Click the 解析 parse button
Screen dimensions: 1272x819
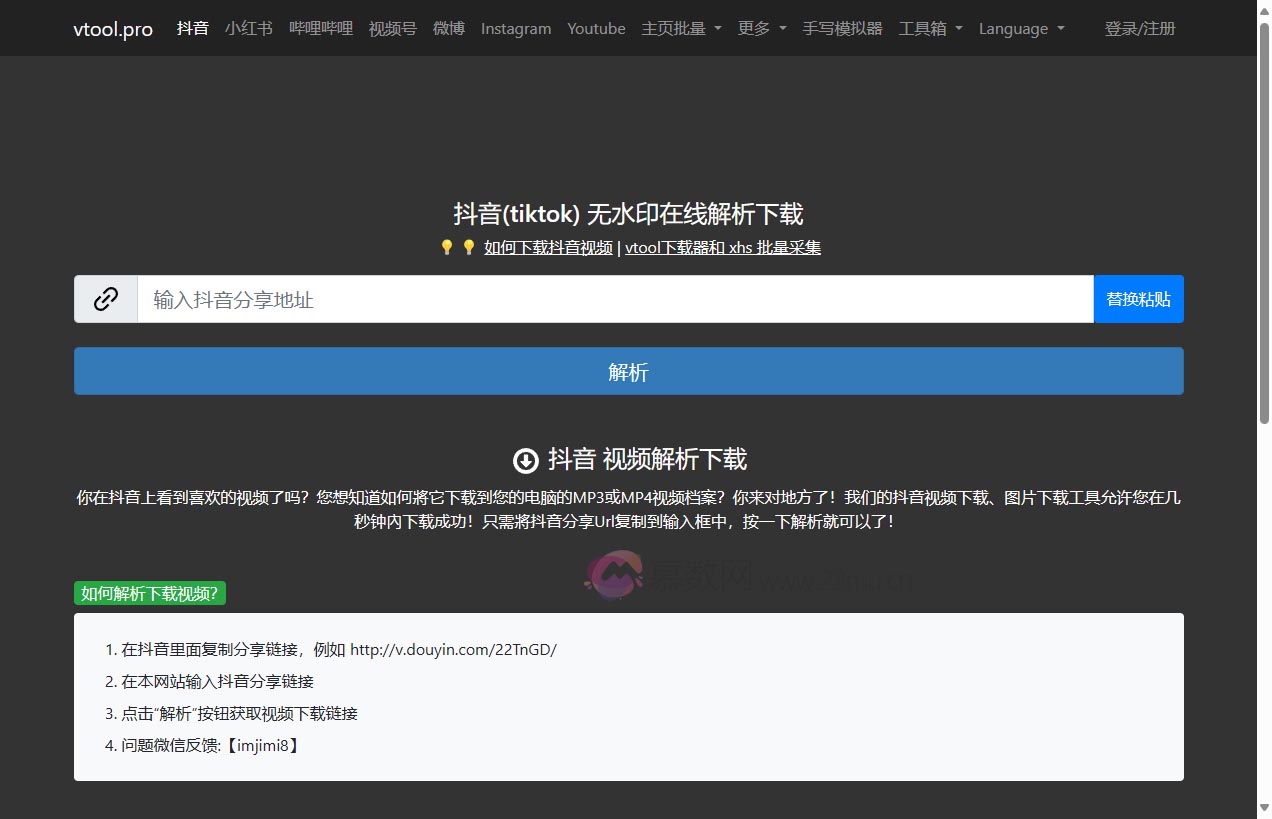[x=628, y=371]
